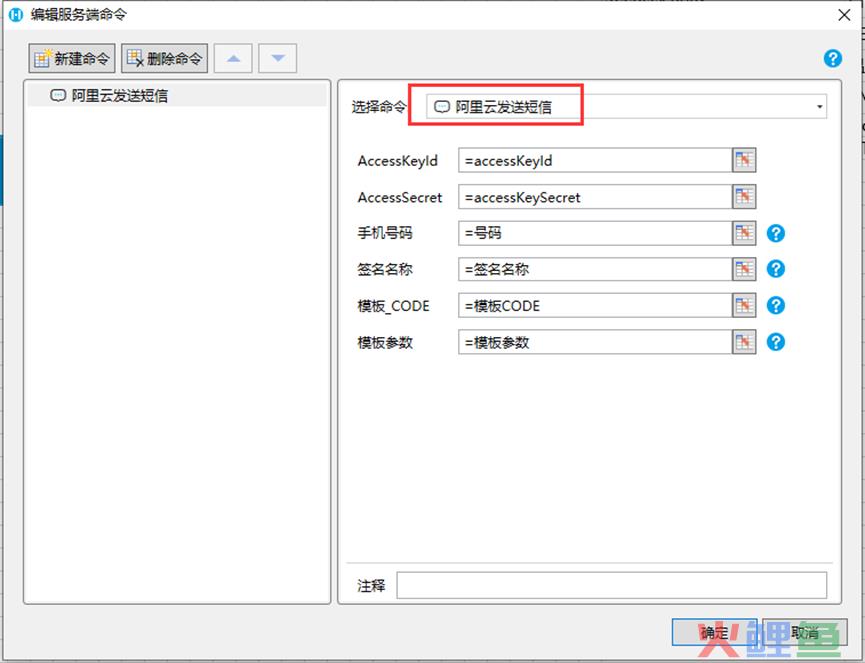Click the 模板参数 input field
Image resolution: width=865 pixels, height=663 pixels.
[595, 342]
